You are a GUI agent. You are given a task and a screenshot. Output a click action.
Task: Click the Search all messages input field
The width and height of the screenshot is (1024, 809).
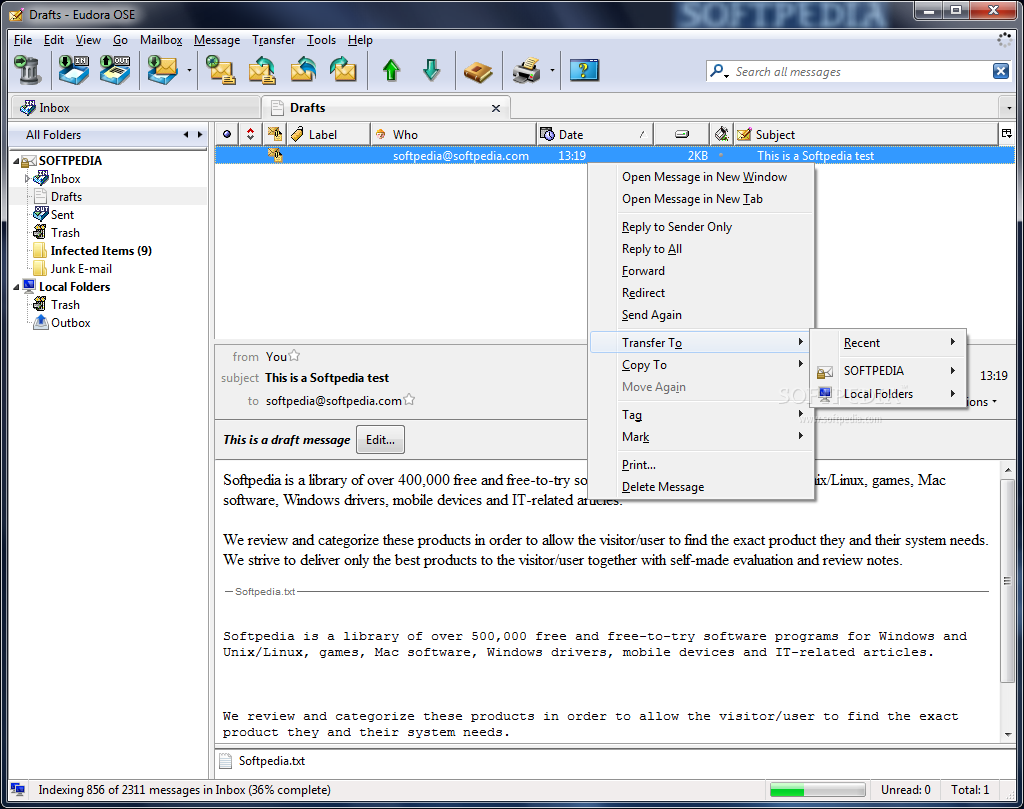coord(861,72)
